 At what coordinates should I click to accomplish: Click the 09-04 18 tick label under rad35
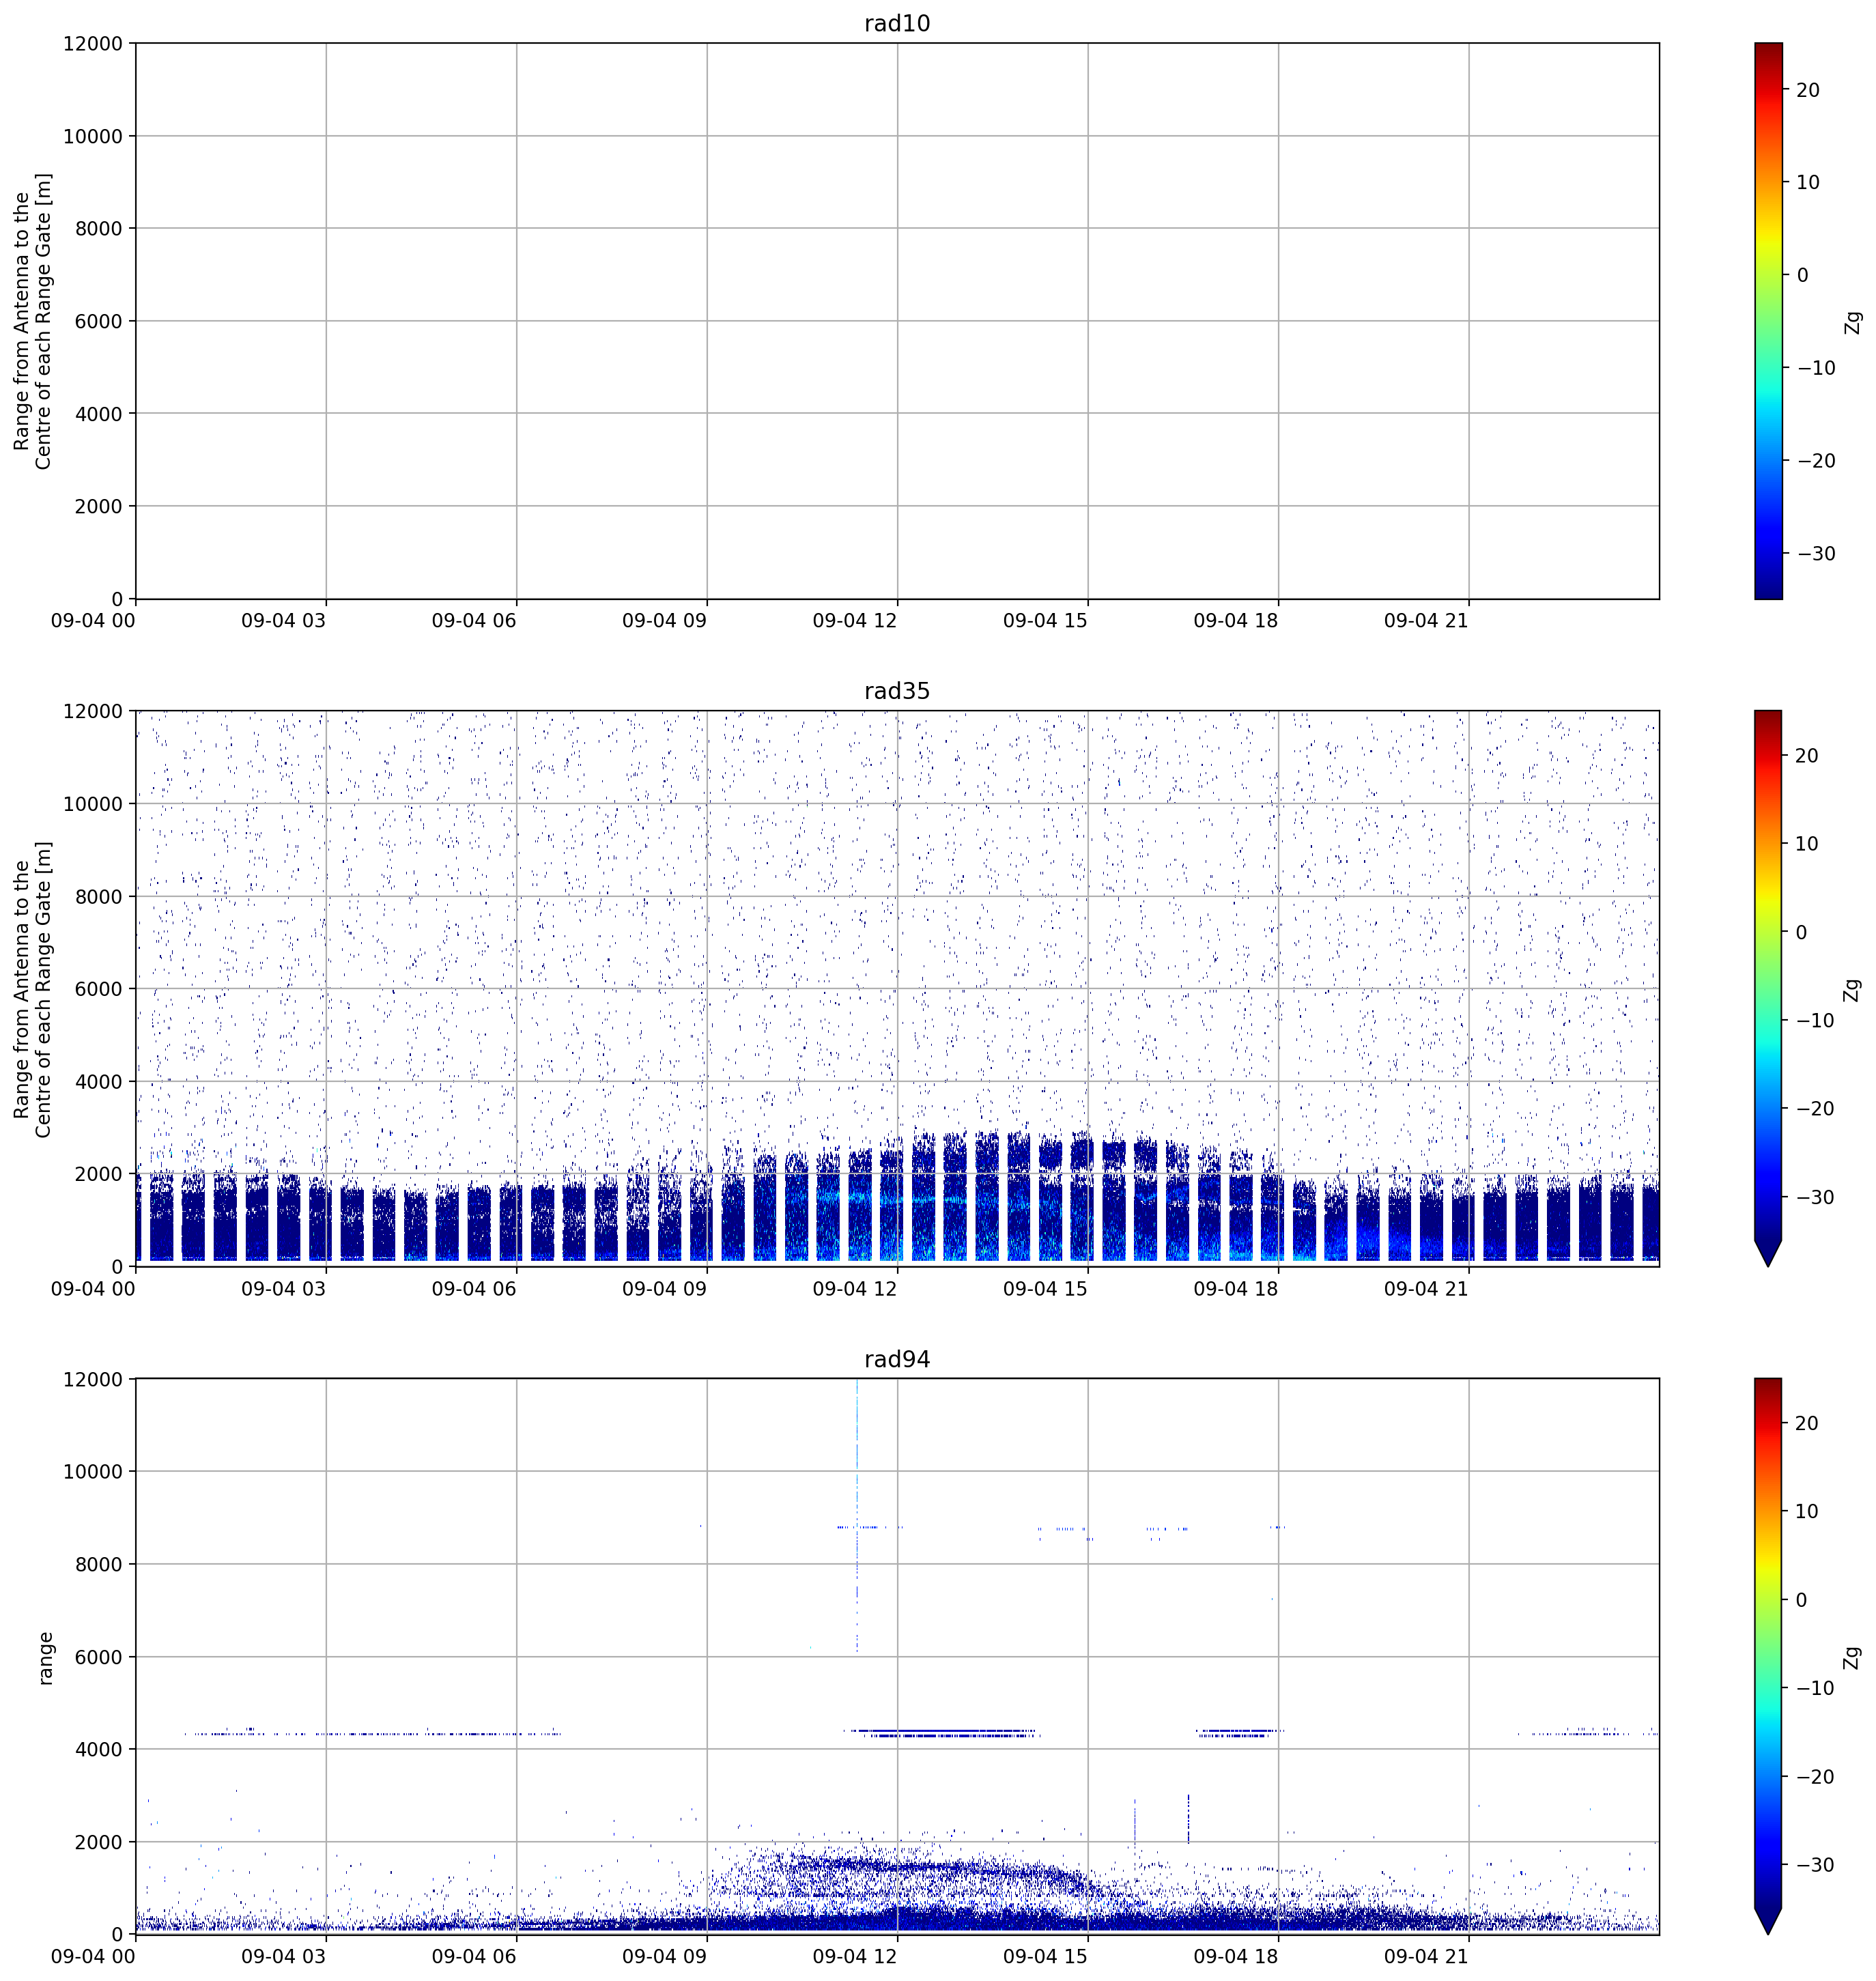[x=1236, y=1288]
